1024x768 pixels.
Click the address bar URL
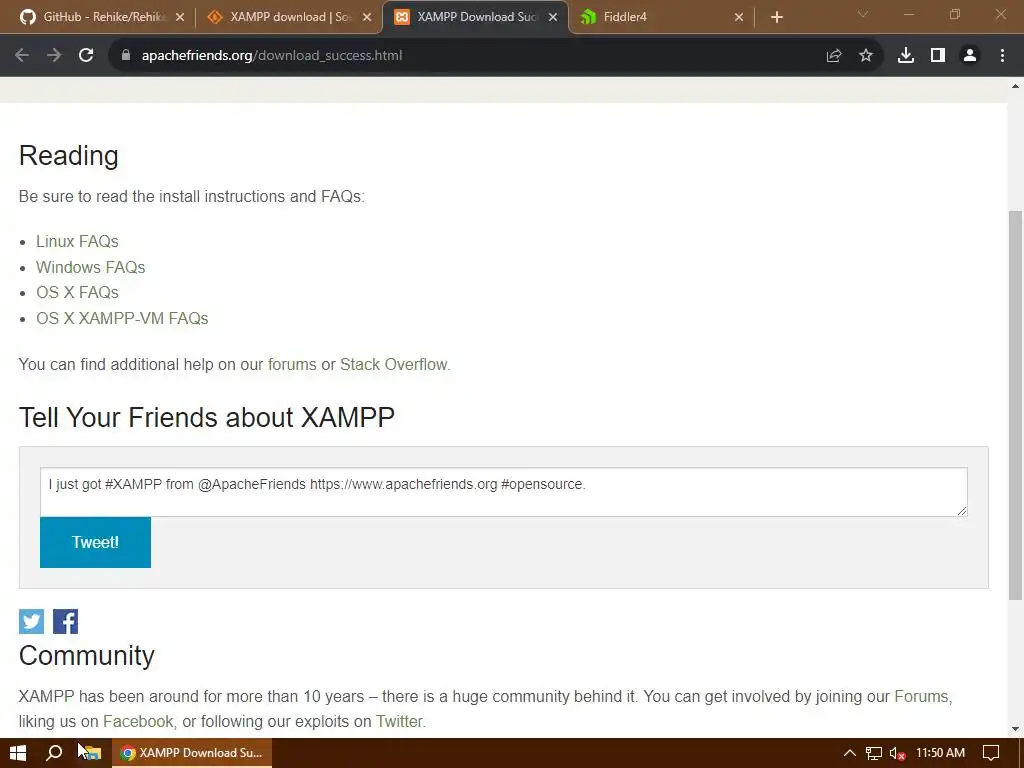[272, 56]
